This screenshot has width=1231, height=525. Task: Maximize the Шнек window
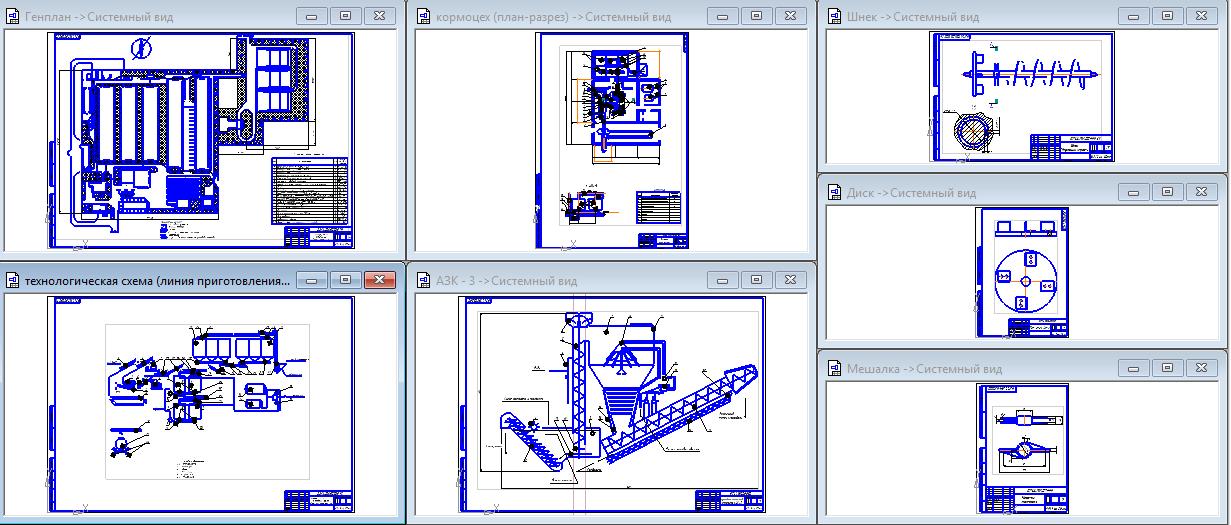[1167, 16]
